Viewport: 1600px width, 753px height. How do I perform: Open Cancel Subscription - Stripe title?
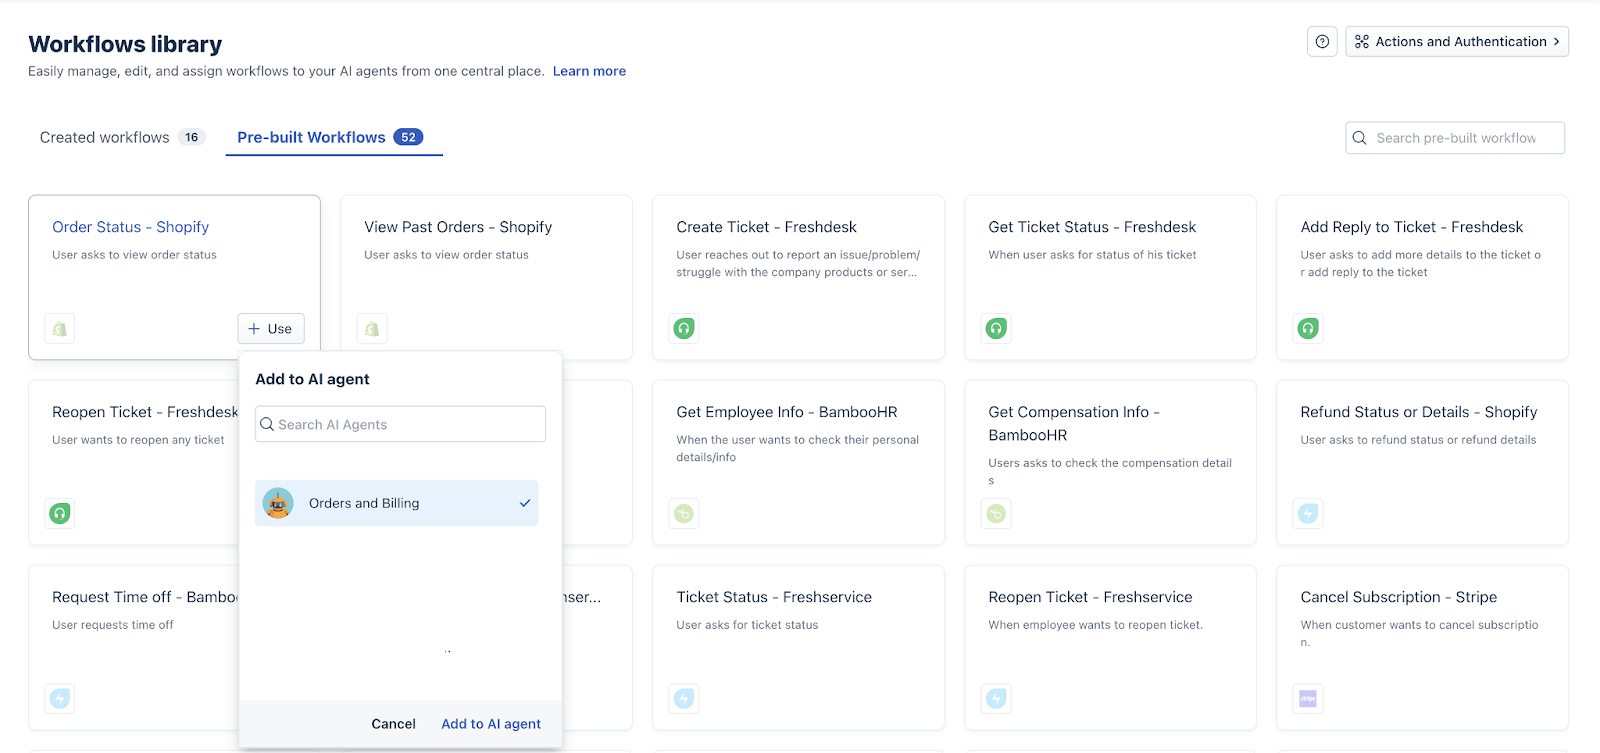click(x=1399, y=597)
